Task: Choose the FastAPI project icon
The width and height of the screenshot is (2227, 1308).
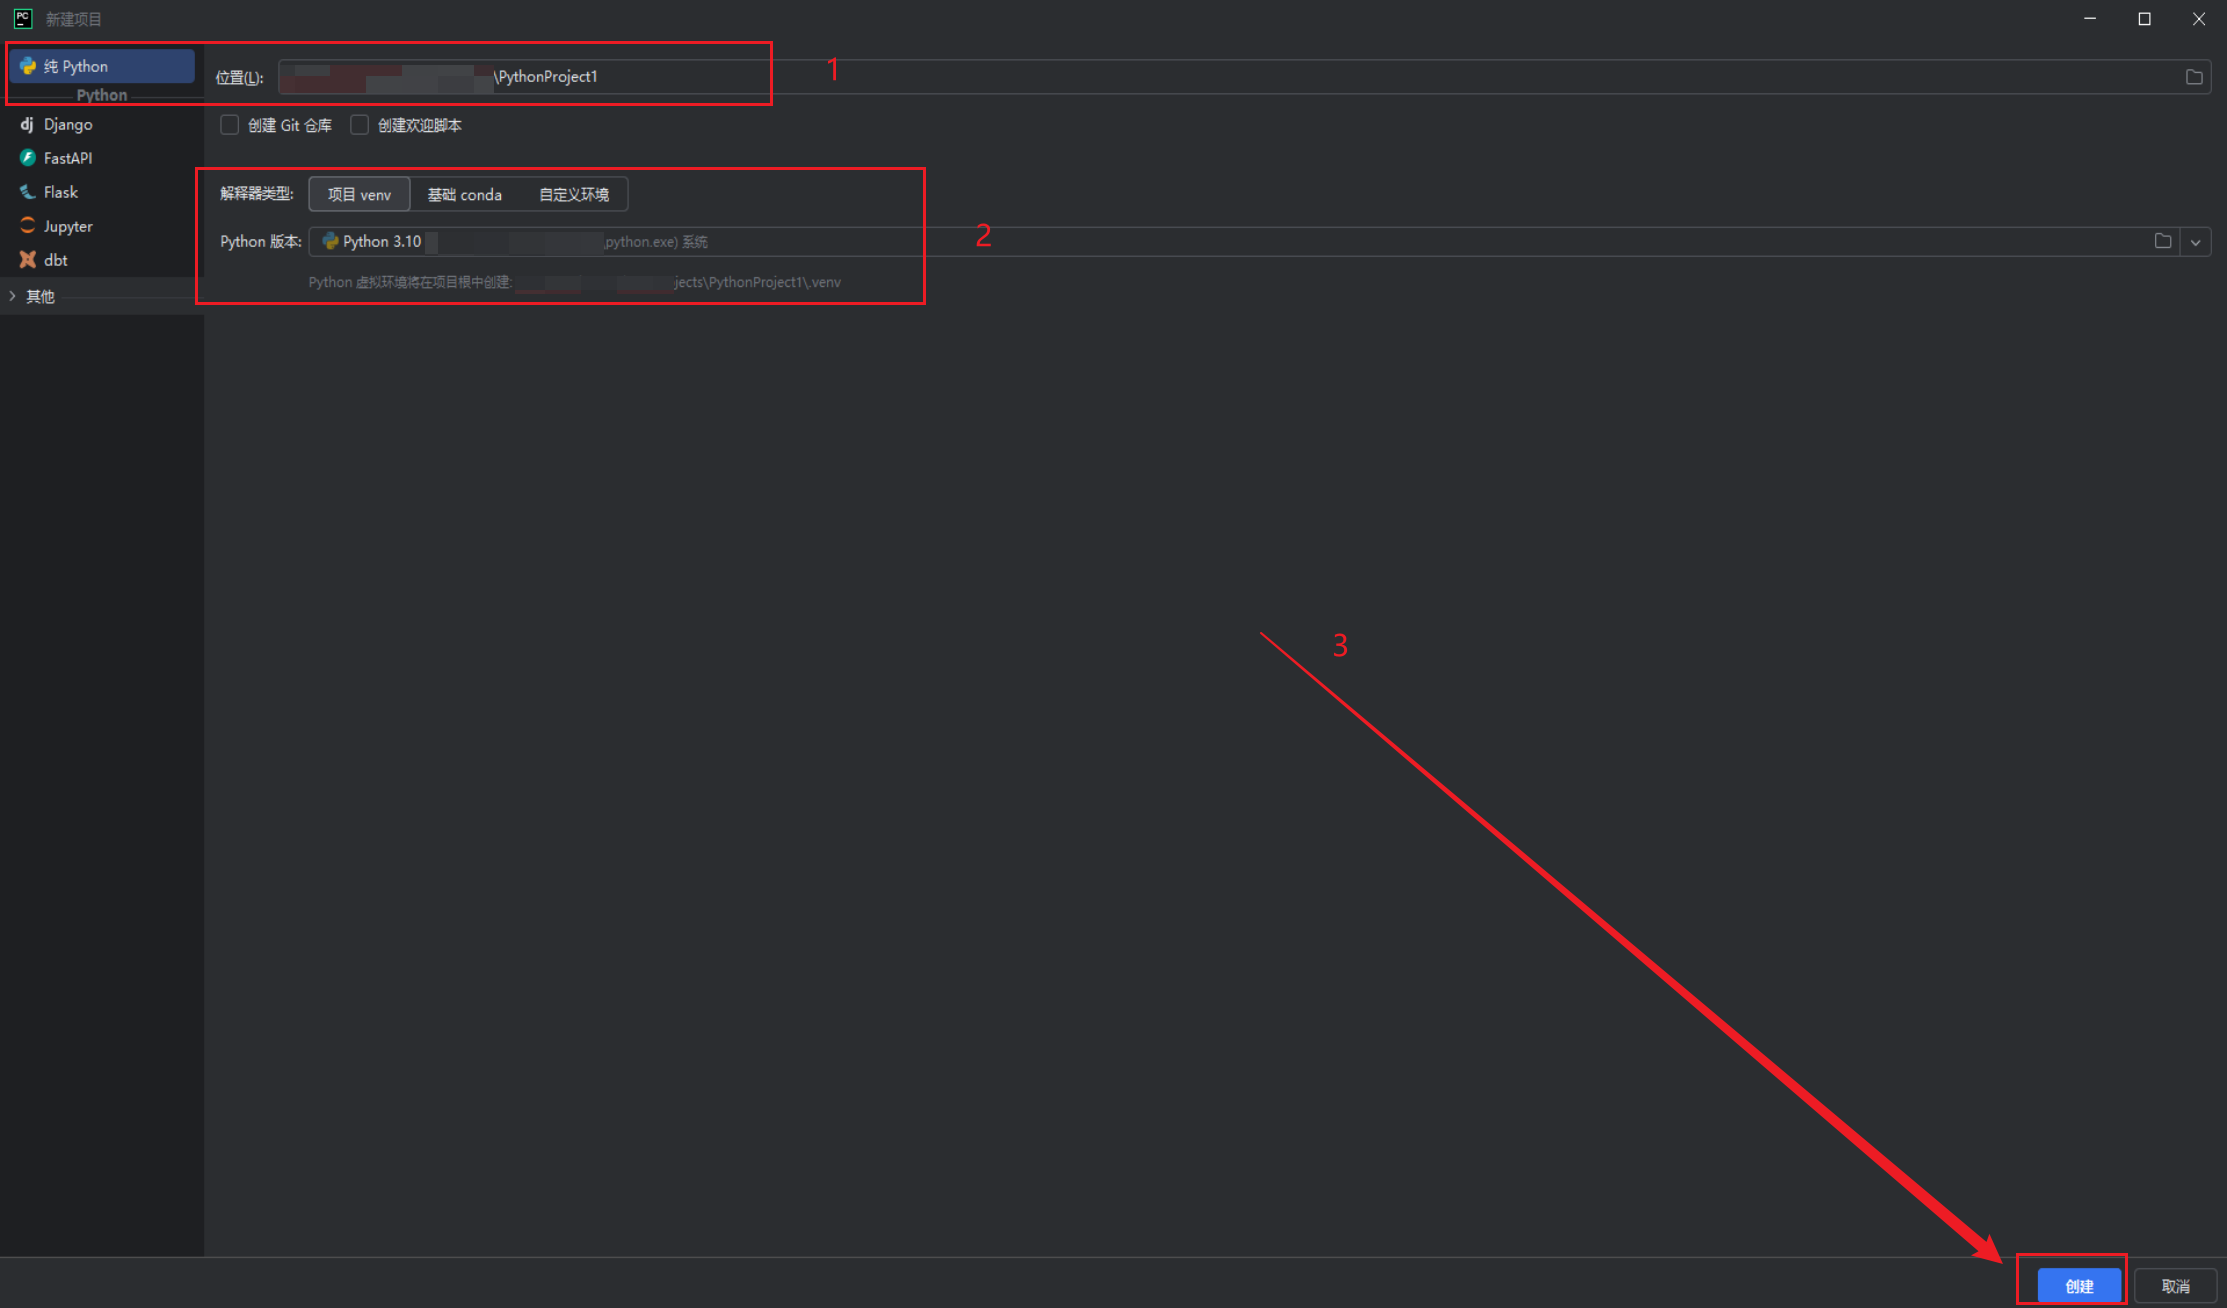Action: point(28,158)
